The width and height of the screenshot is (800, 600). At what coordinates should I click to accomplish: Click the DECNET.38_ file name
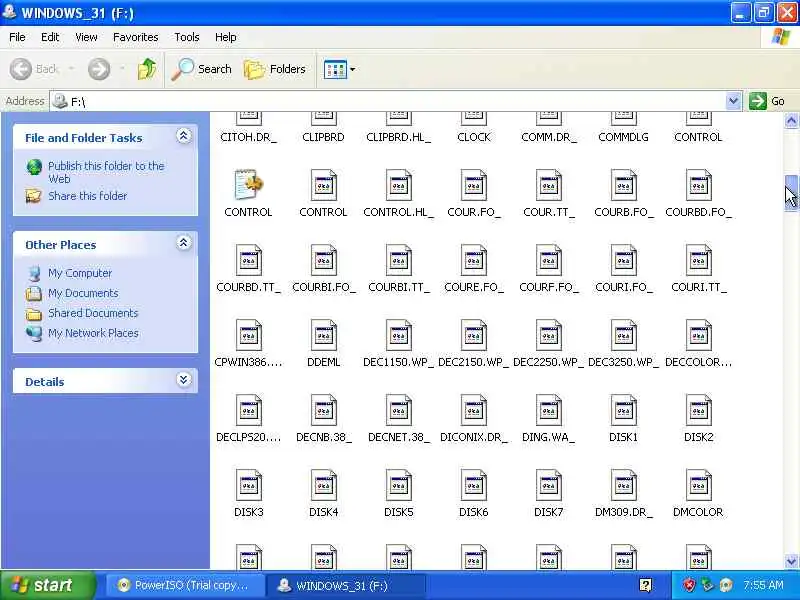[x=398, y=437]
